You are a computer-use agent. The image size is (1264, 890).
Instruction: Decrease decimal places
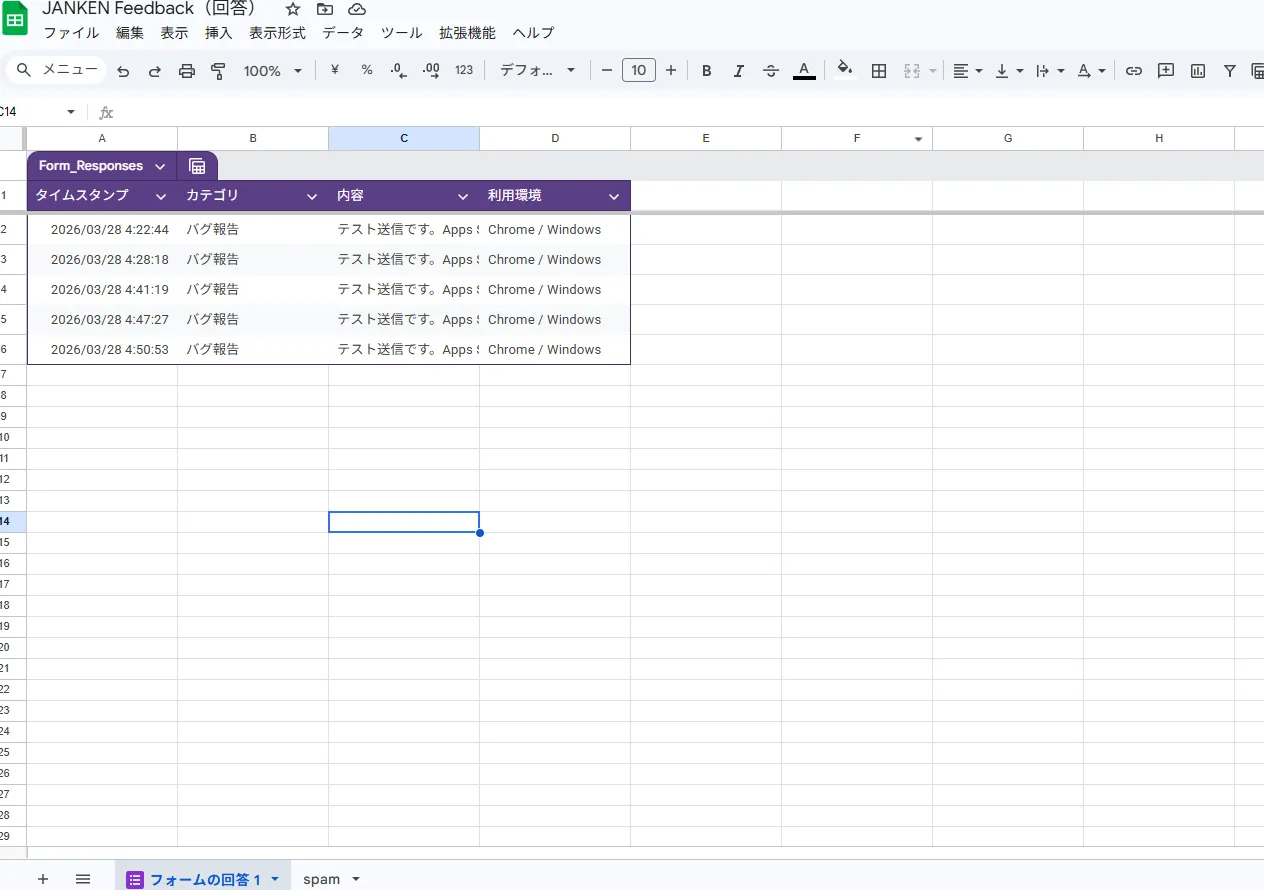398,70
